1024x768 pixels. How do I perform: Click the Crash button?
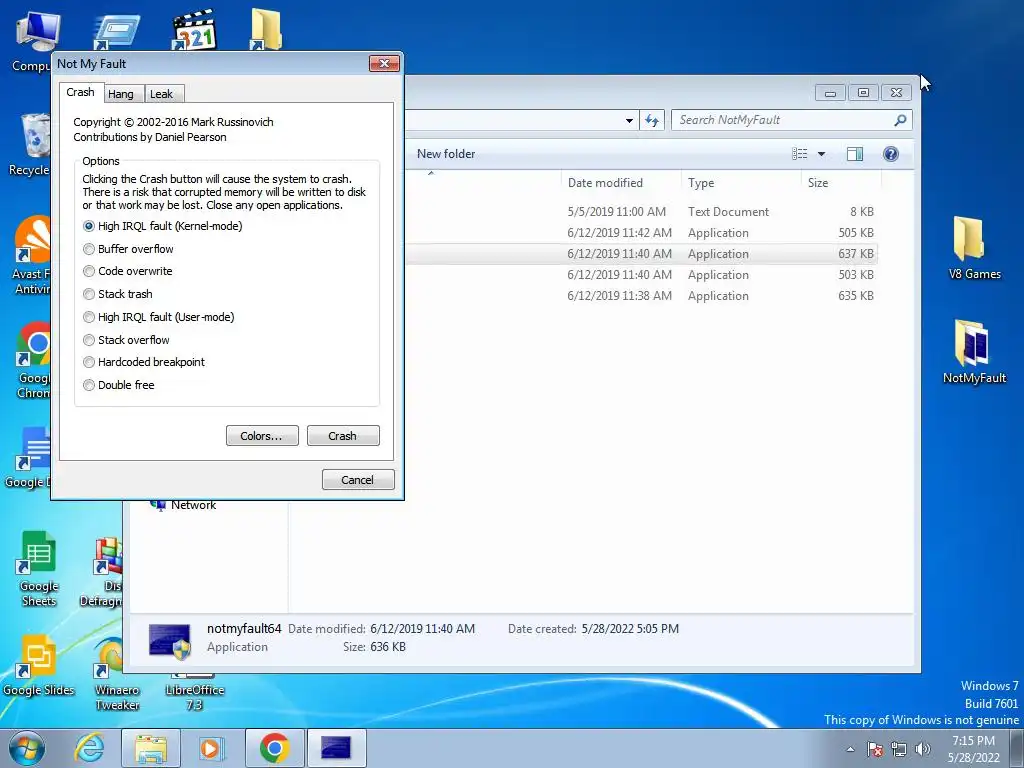tap(343, 436)
